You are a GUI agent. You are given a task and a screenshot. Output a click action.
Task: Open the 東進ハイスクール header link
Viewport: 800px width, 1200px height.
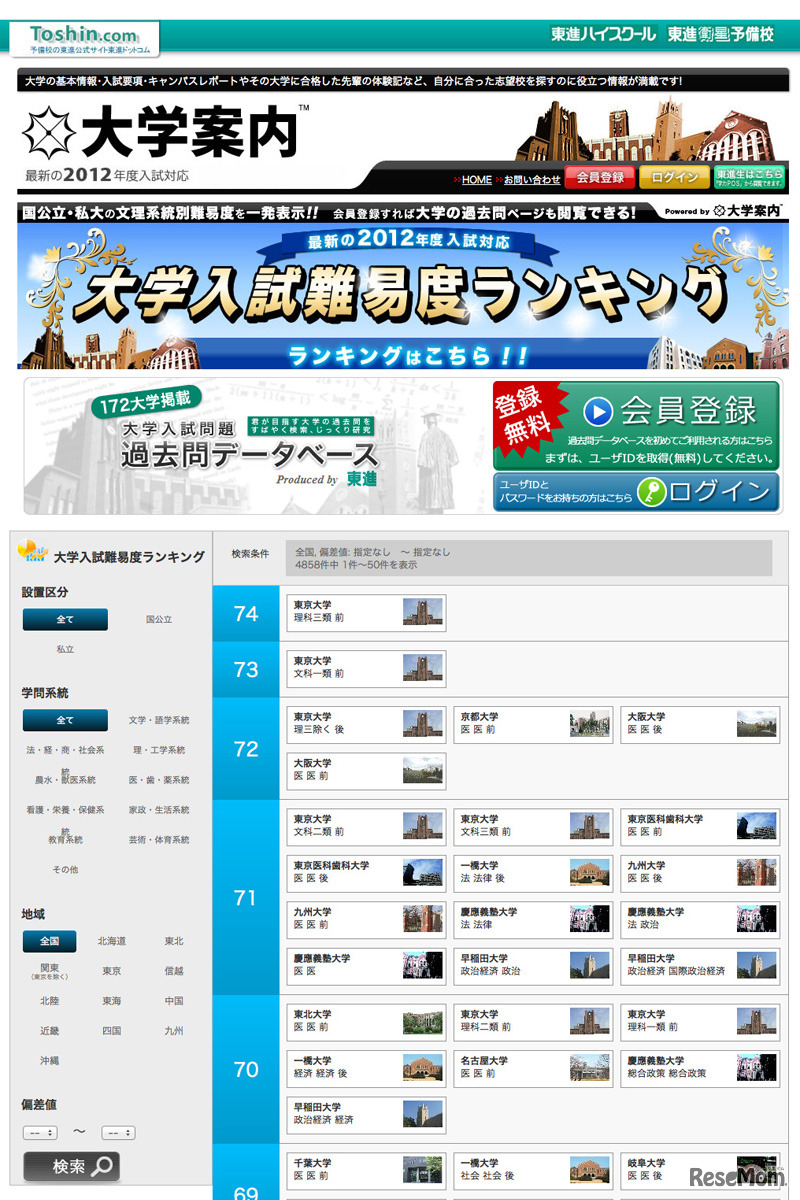pos(603,34)
